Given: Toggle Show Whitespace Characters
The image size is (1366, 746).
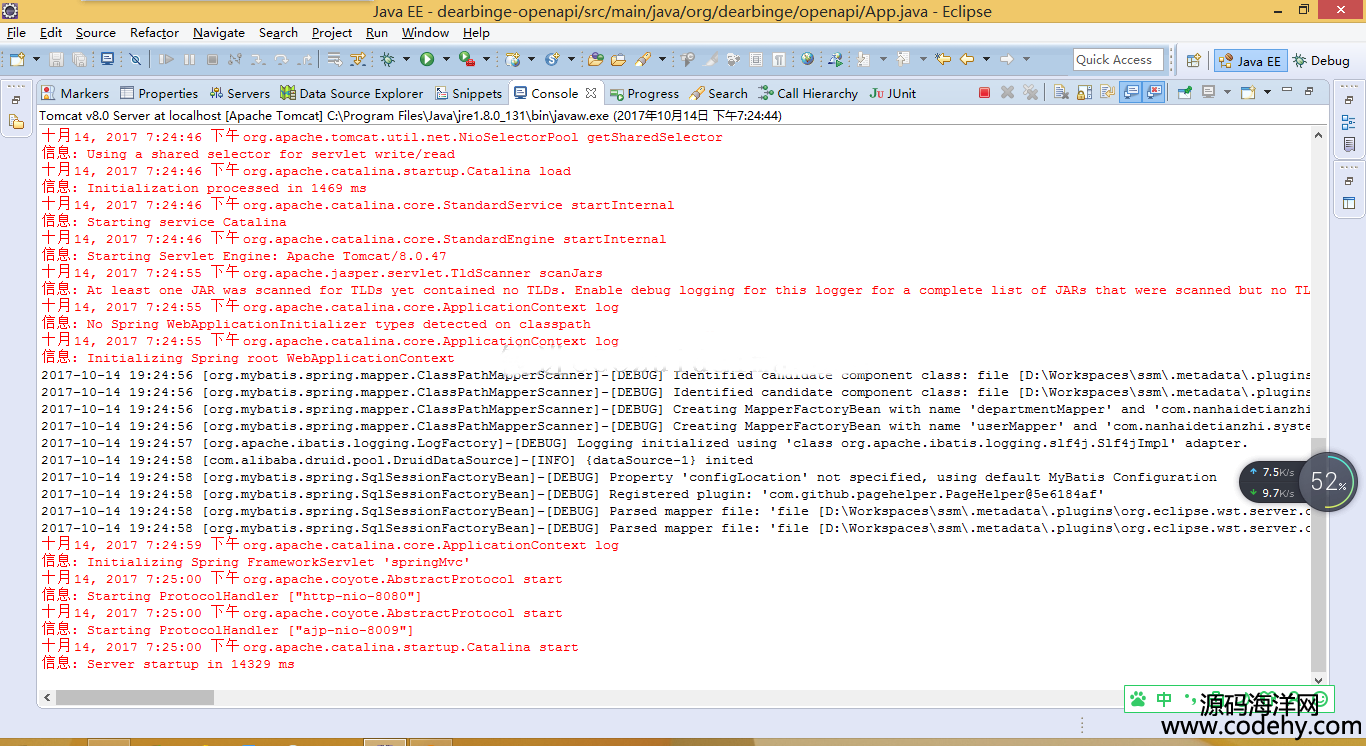Looking at the screenshot, I should point(778,59).
